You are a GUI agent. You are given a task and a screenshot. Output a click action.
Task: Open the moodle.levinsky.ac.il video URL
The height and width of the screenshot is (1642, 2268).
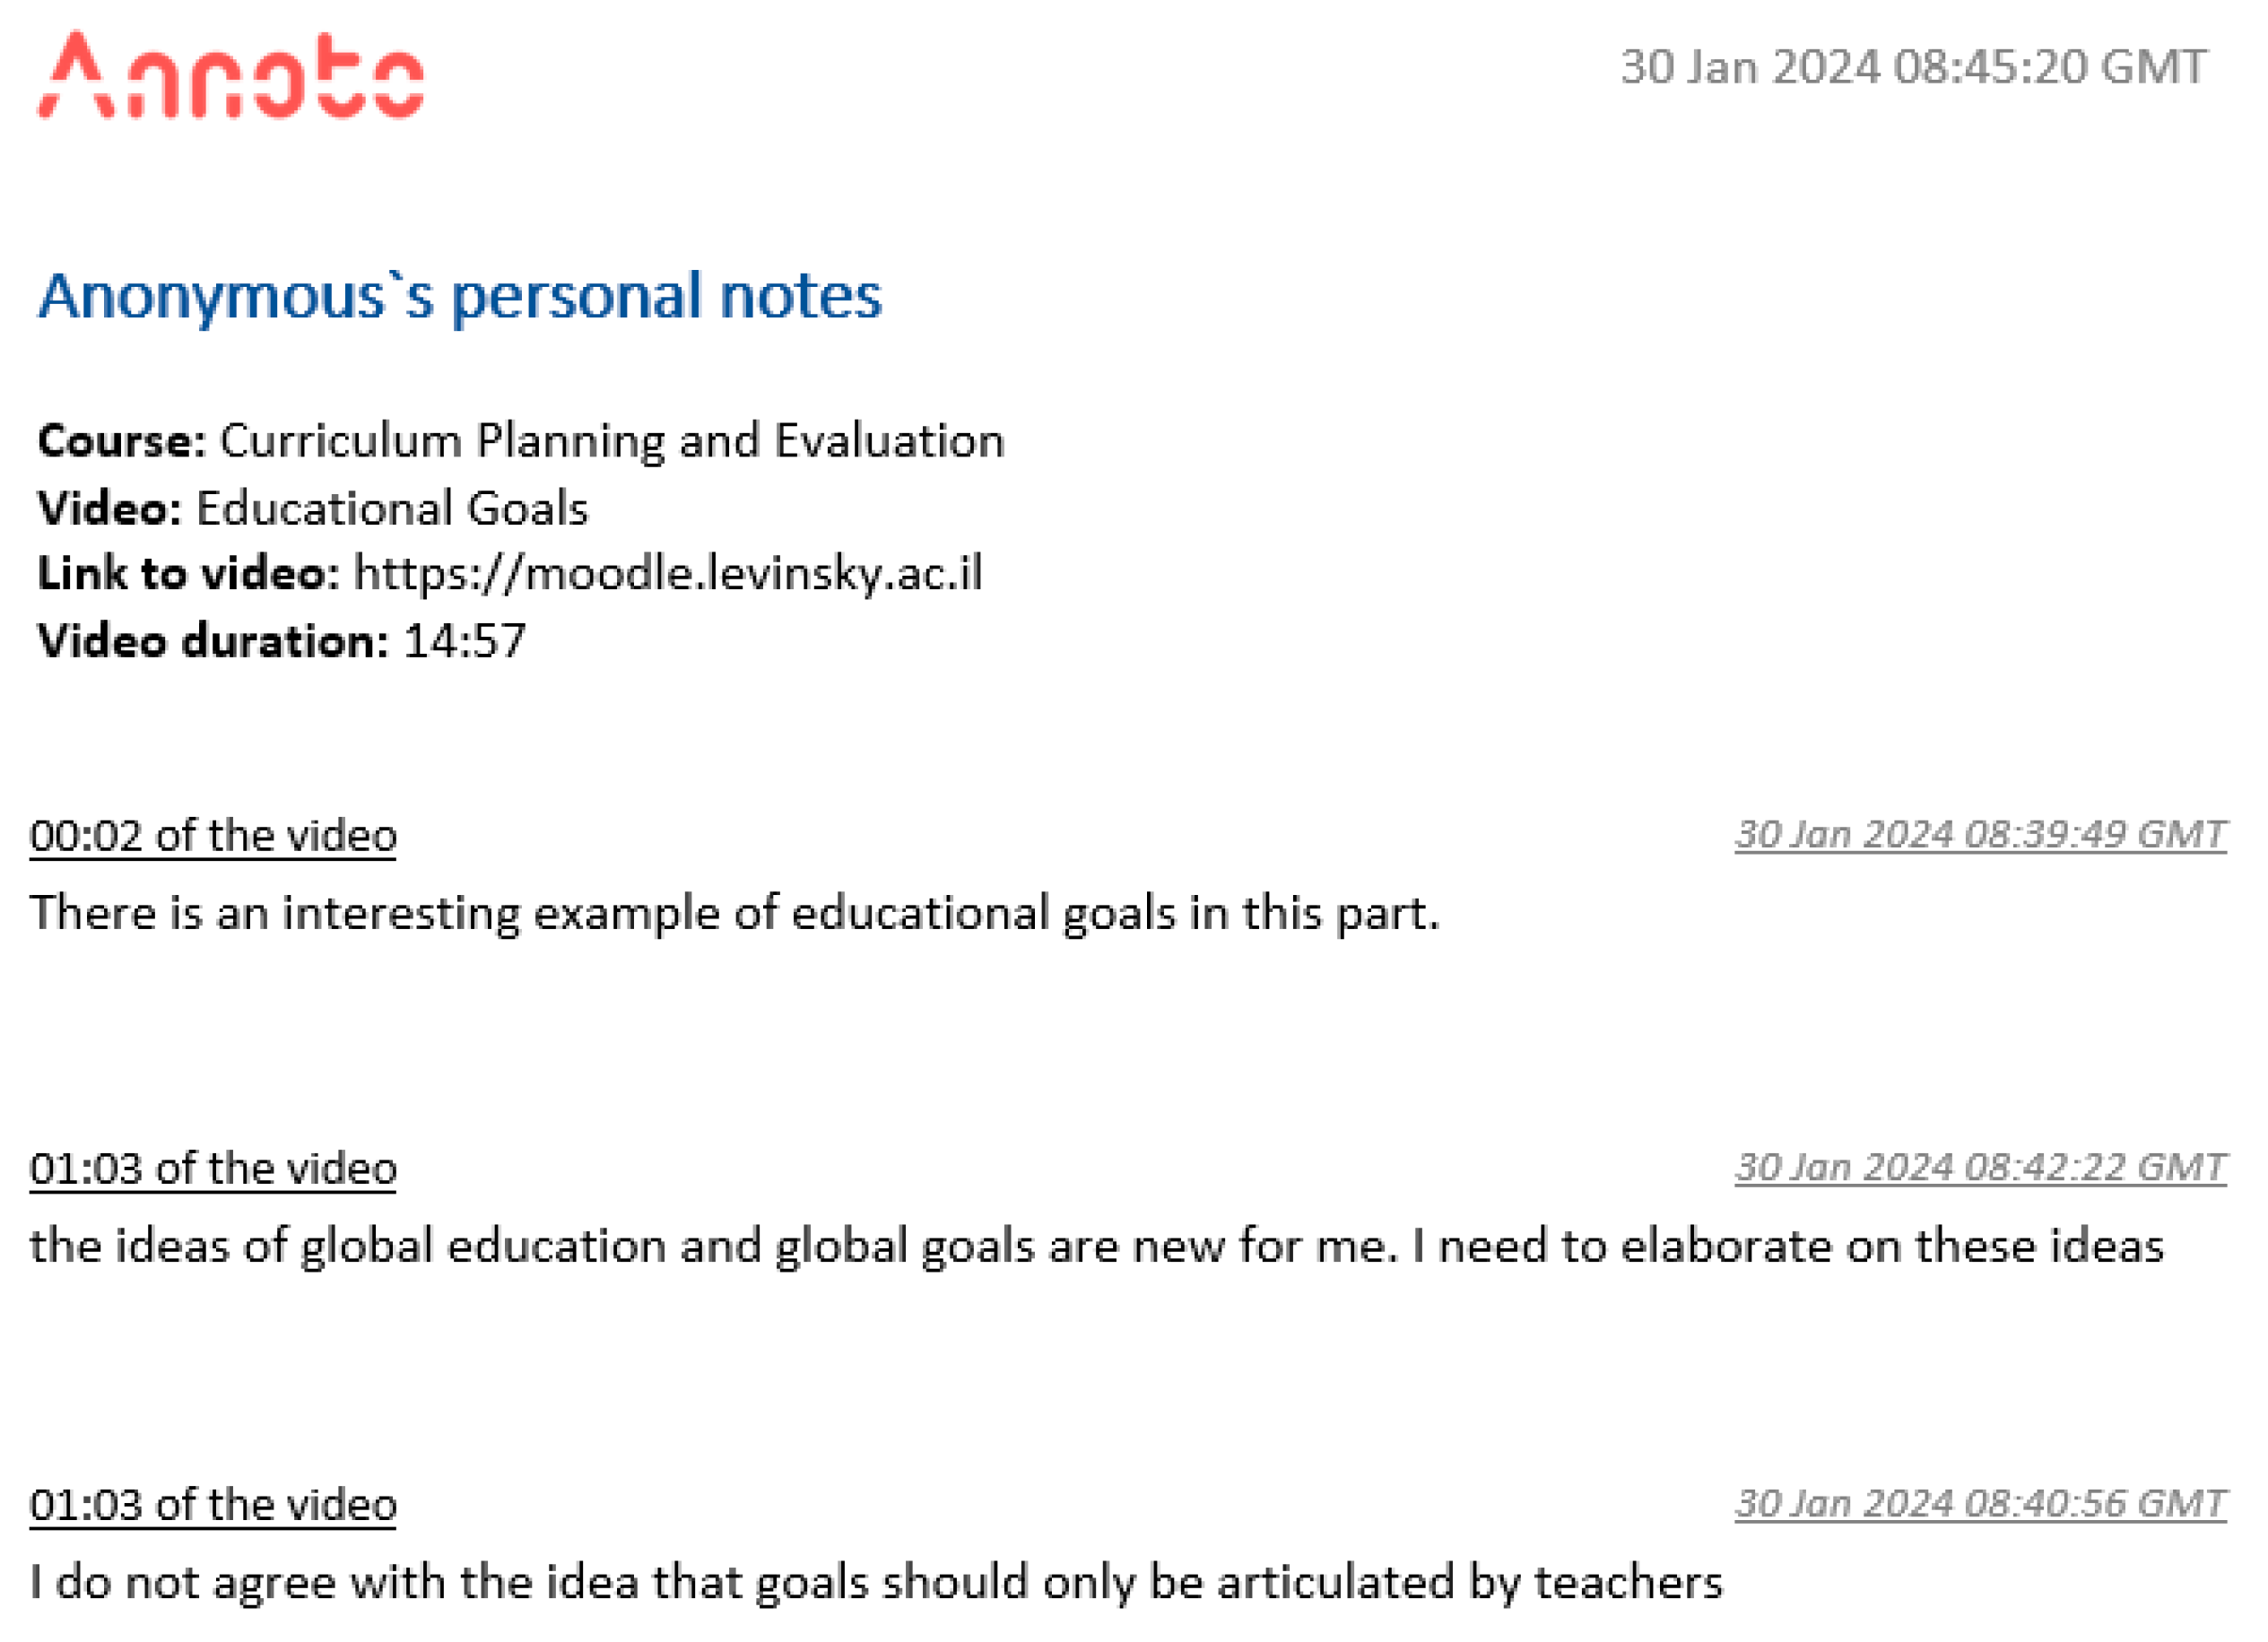pyautogui.click(x=668, y=575)
